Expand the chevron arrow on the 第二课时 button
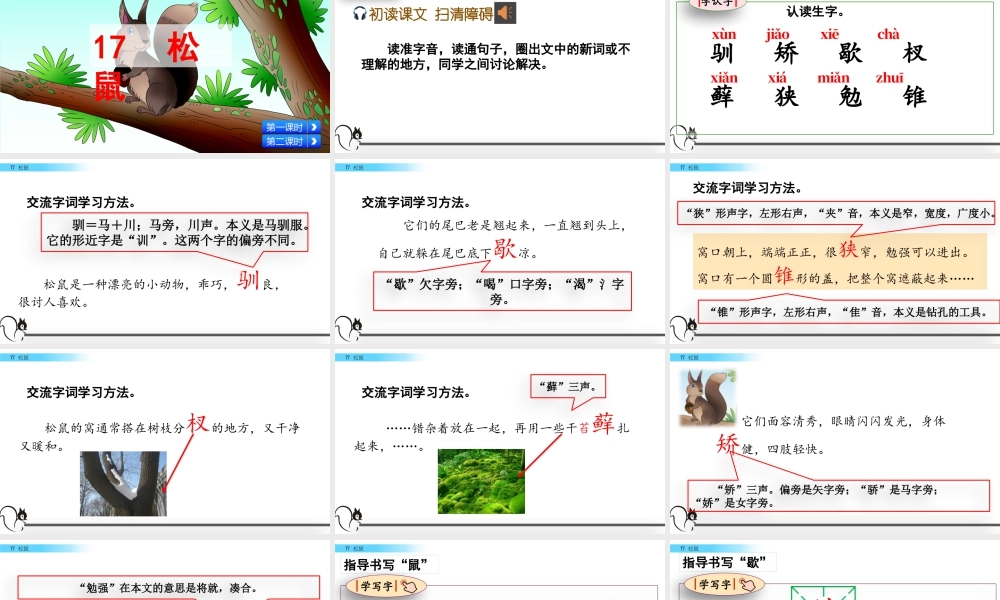 (314, 141)
